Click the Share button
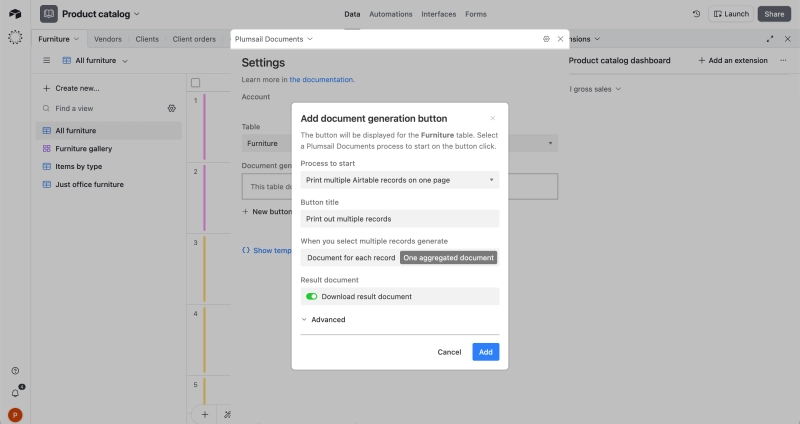 click(x=774, y=14)
